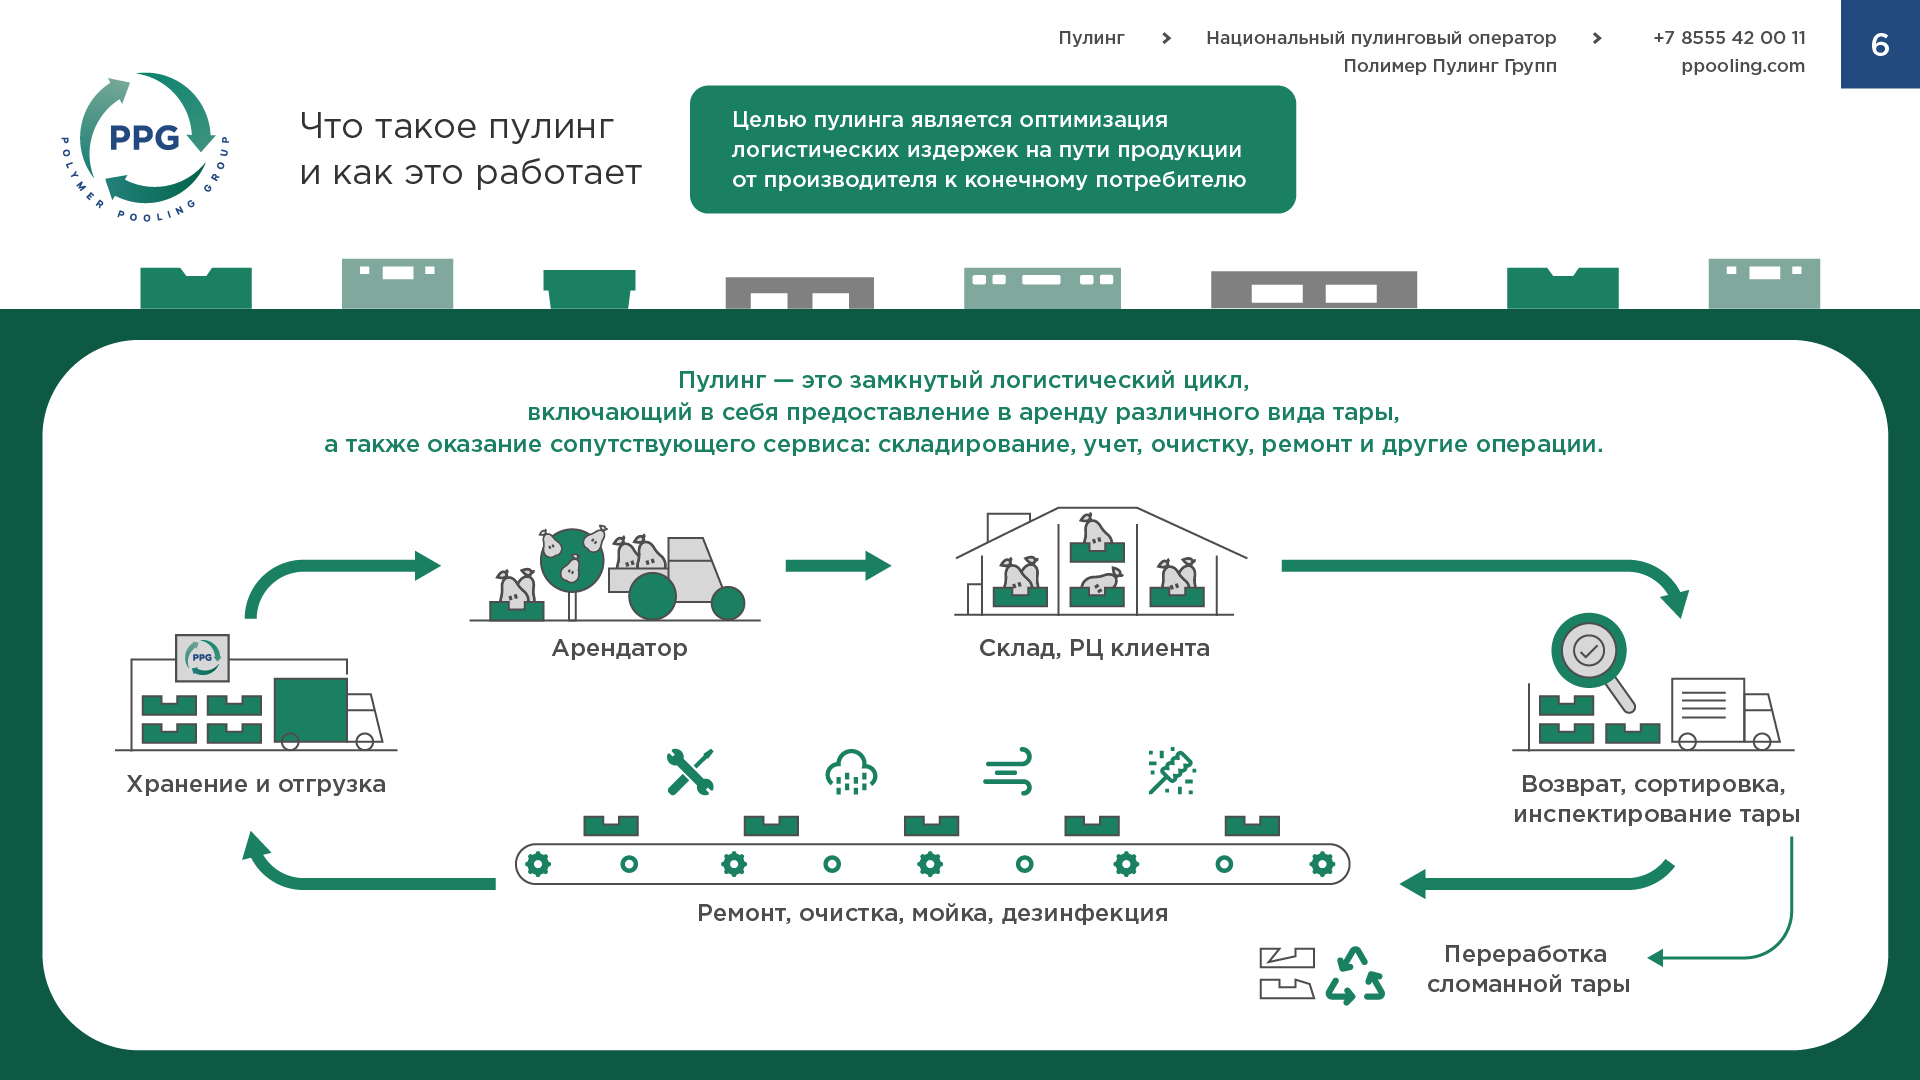
Task: Click the client warehouse building illustration
Action: tap(1100, 562)
